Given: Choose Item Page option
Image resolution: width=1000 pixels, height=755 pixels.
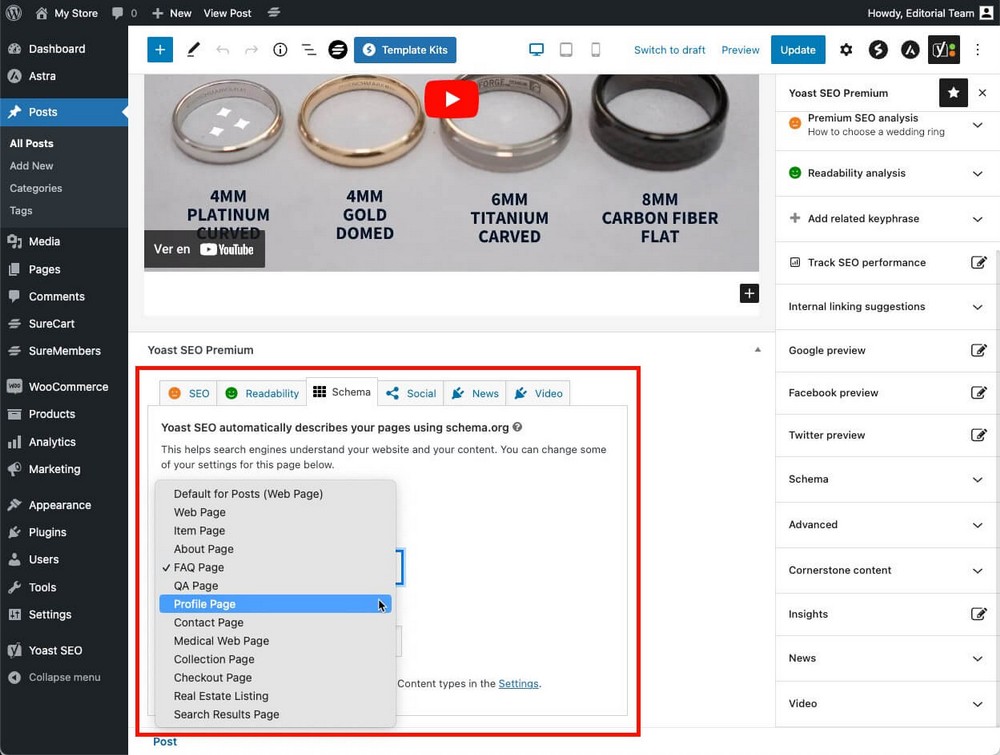Looking at the screenshot, I should tap(276, 531).
